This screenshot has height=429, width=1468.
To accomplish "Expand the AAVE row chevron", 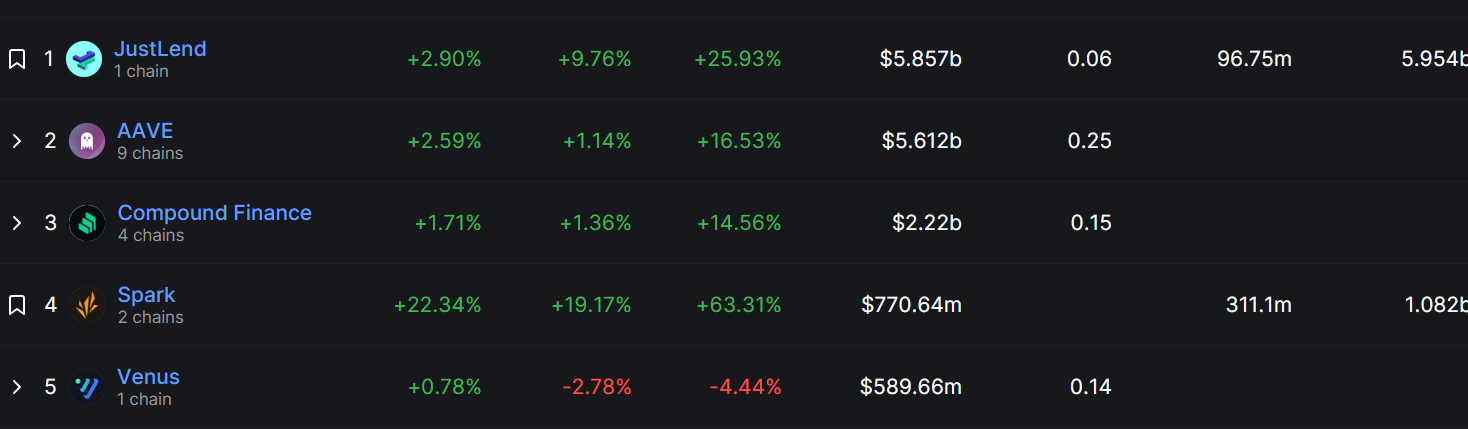I will point(17,141).
